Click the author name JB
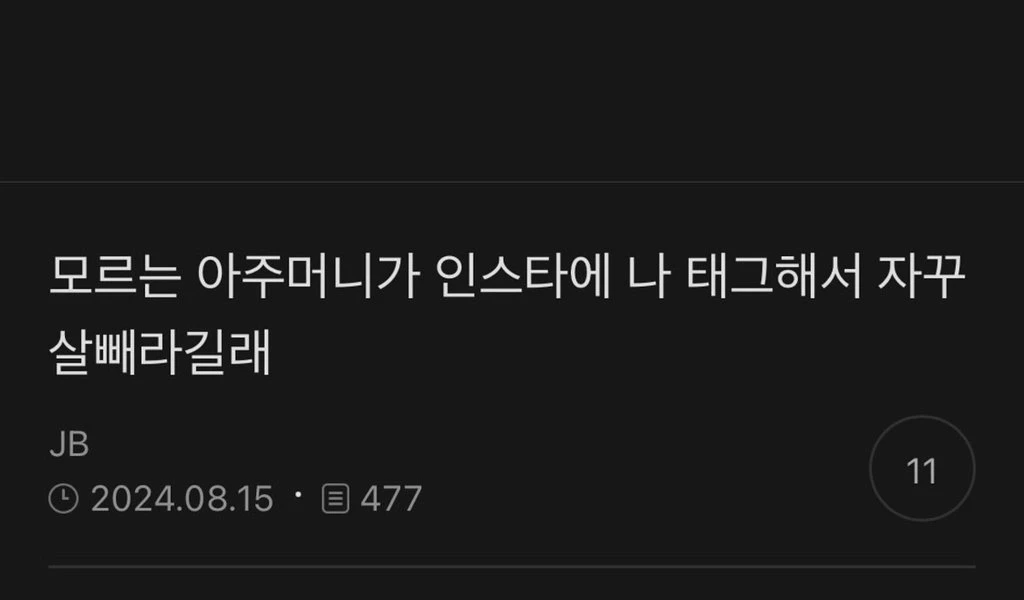The height and width of the screenshot is (600, 1024). click(x=69, y=445)
